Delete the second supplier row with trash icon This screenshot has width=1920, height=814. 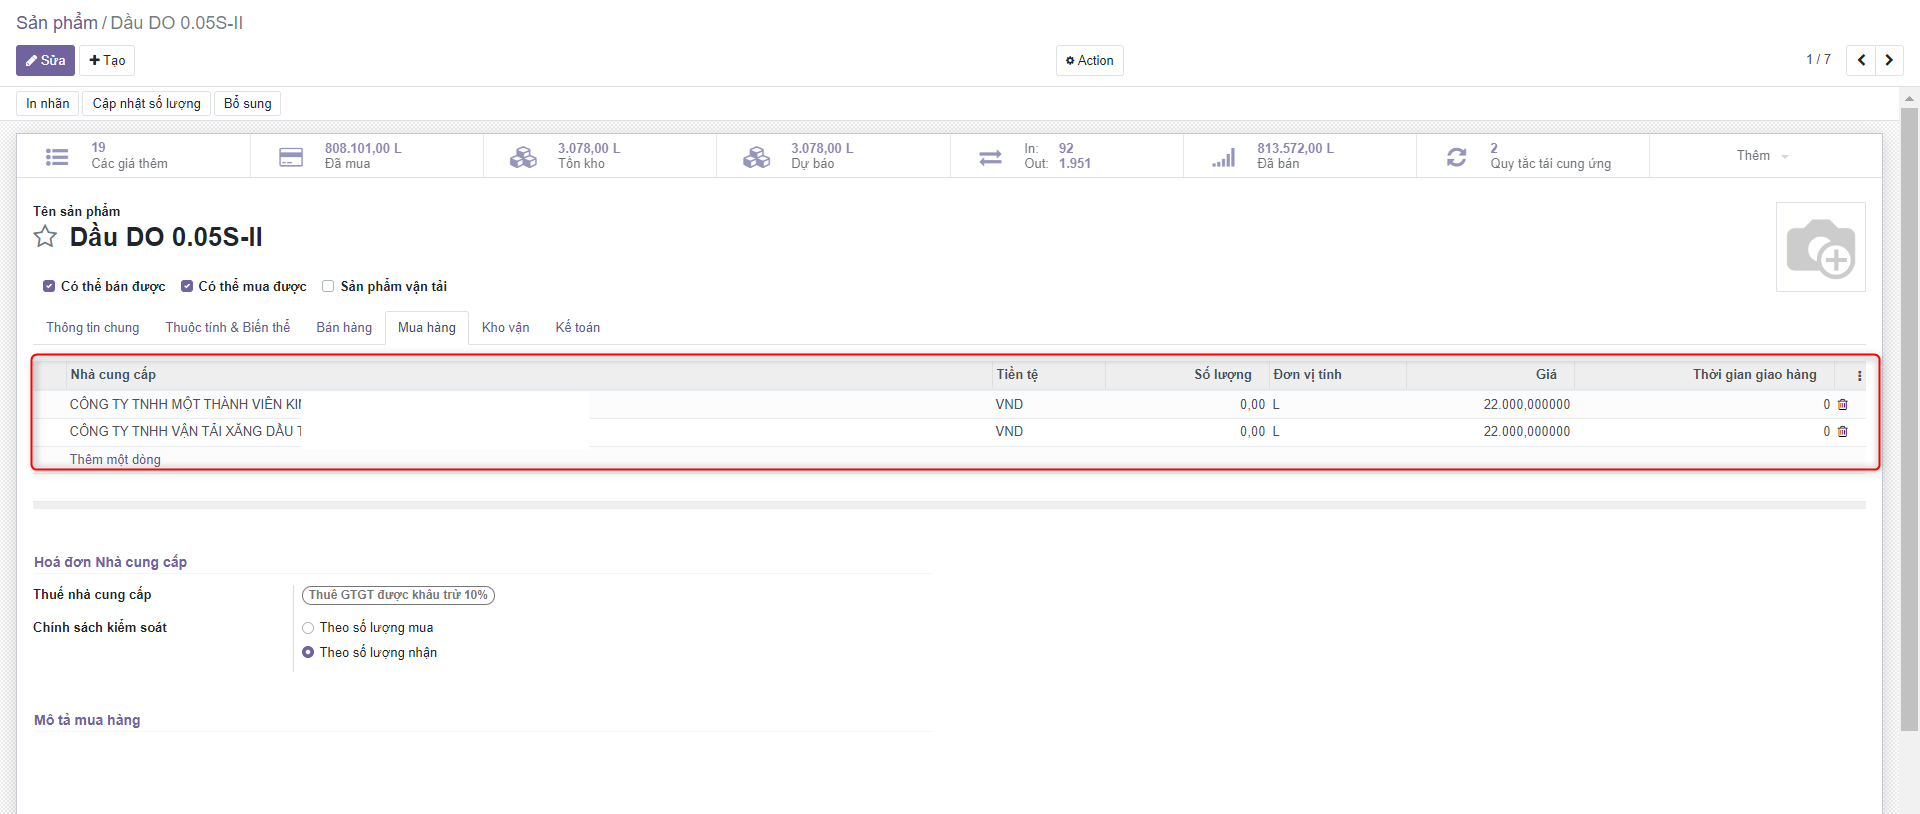(x=1843, y=432)
